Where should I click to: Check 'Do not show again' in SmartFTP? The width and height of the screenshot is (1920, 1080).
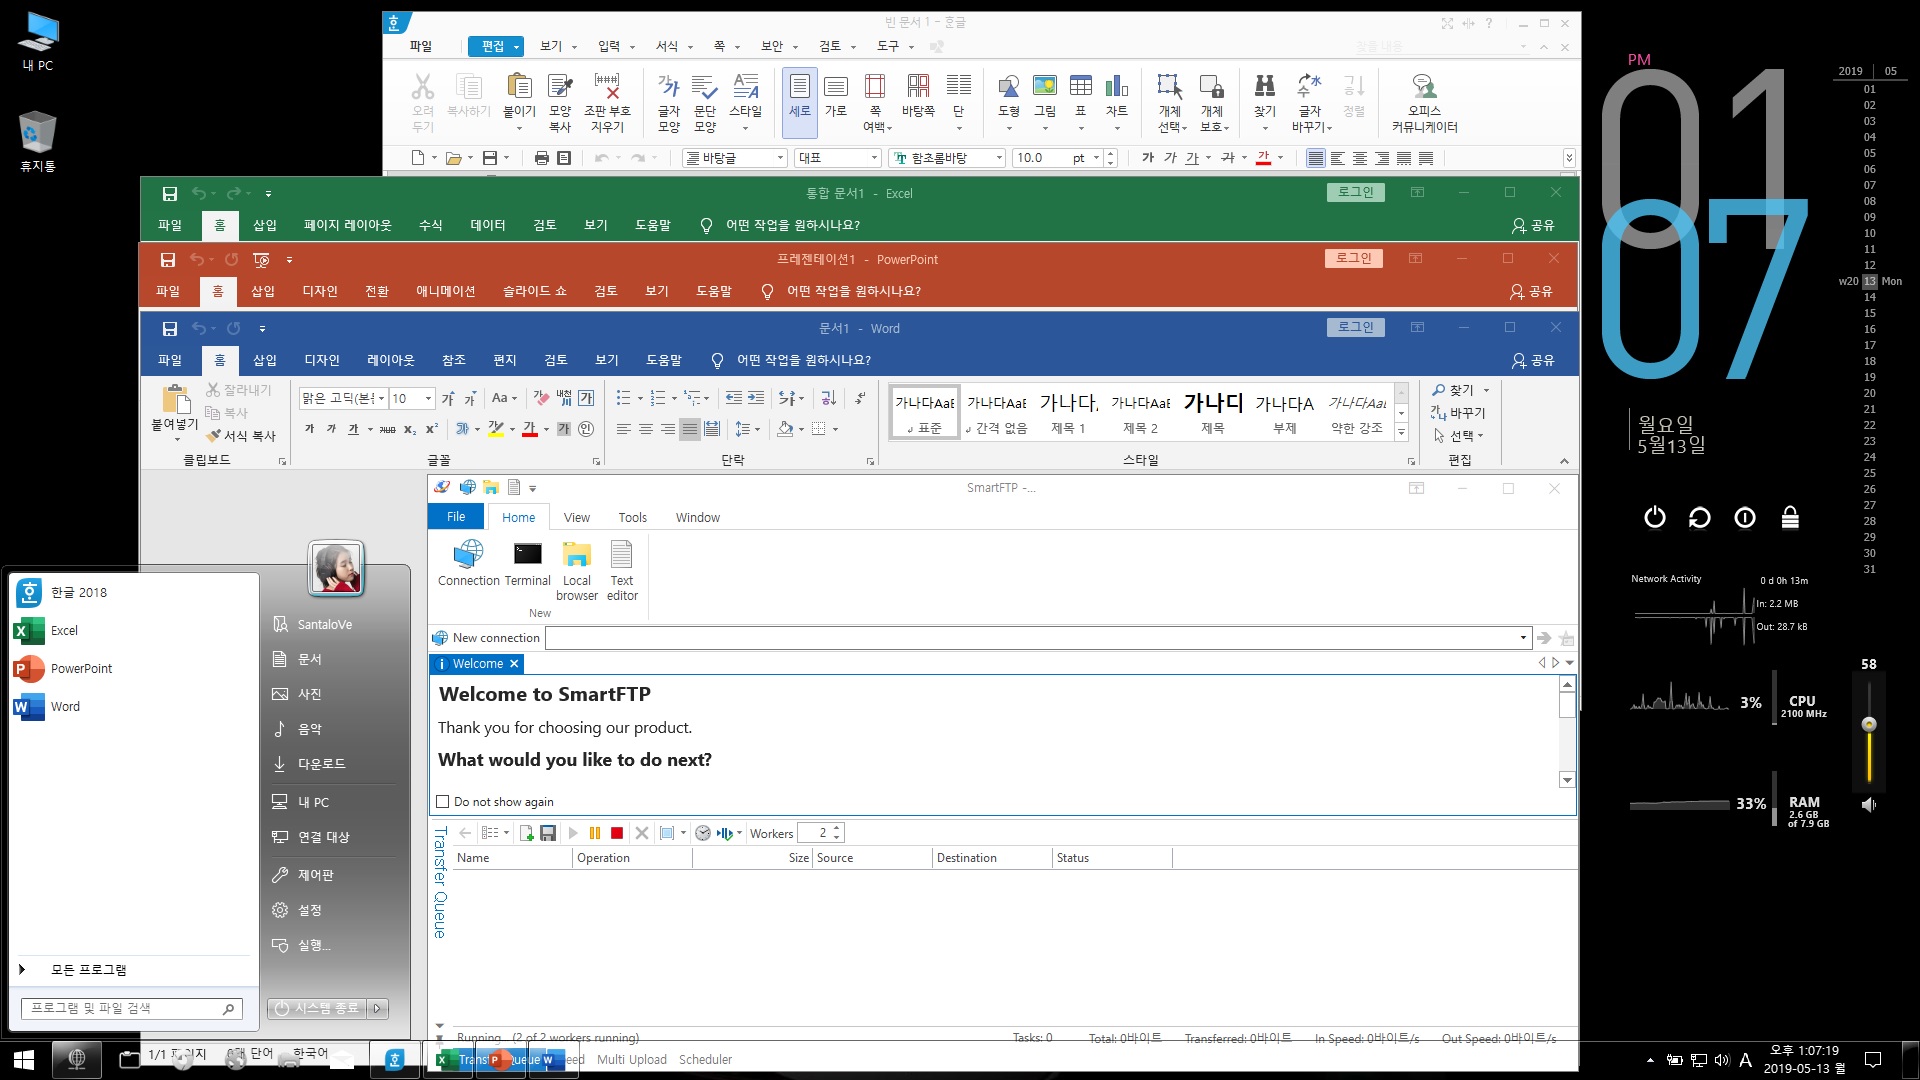(x=443, y=802)
